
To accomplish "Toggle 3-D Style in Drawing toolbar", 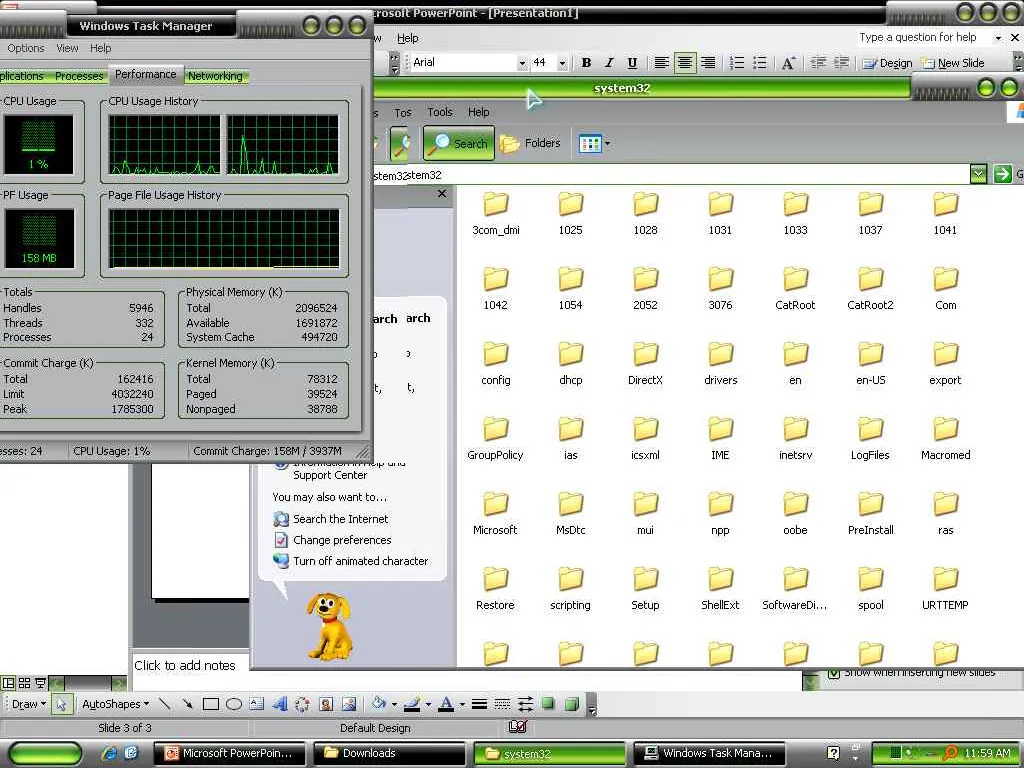I will pos(571,704).
